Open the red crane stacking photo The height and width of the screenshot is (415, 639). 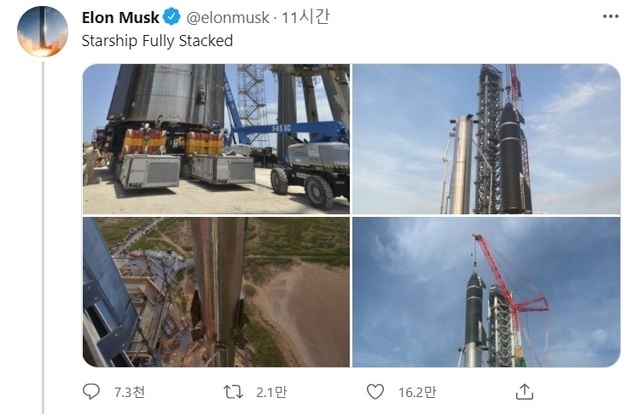[x=486, y=292]
